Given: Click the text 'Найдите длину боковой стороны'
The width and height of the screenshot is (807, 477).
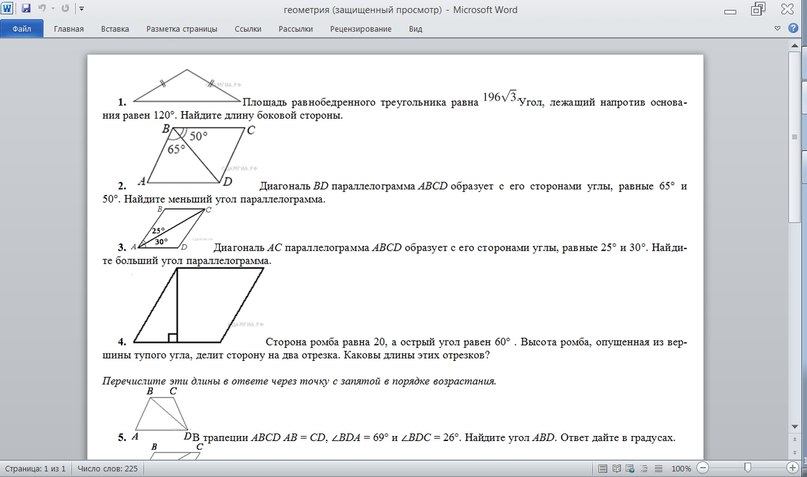Looking at the screenshot, I should (x=261, y=115).
